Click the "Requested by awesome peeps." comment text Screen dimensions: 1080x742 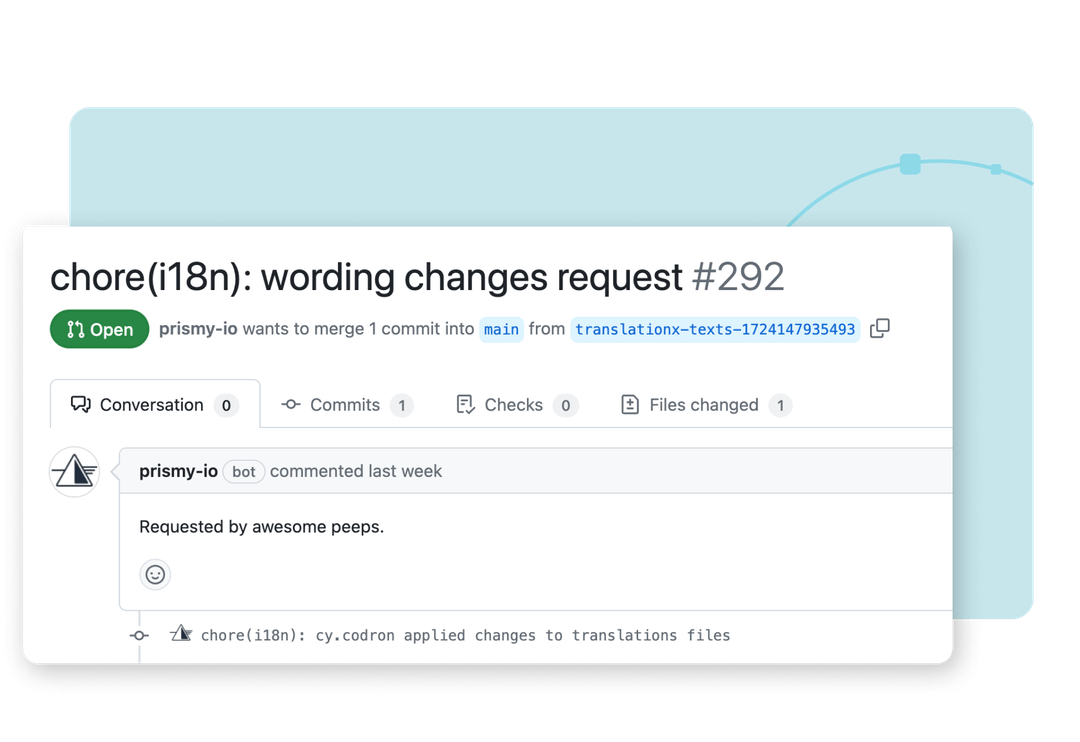(261, 526)
